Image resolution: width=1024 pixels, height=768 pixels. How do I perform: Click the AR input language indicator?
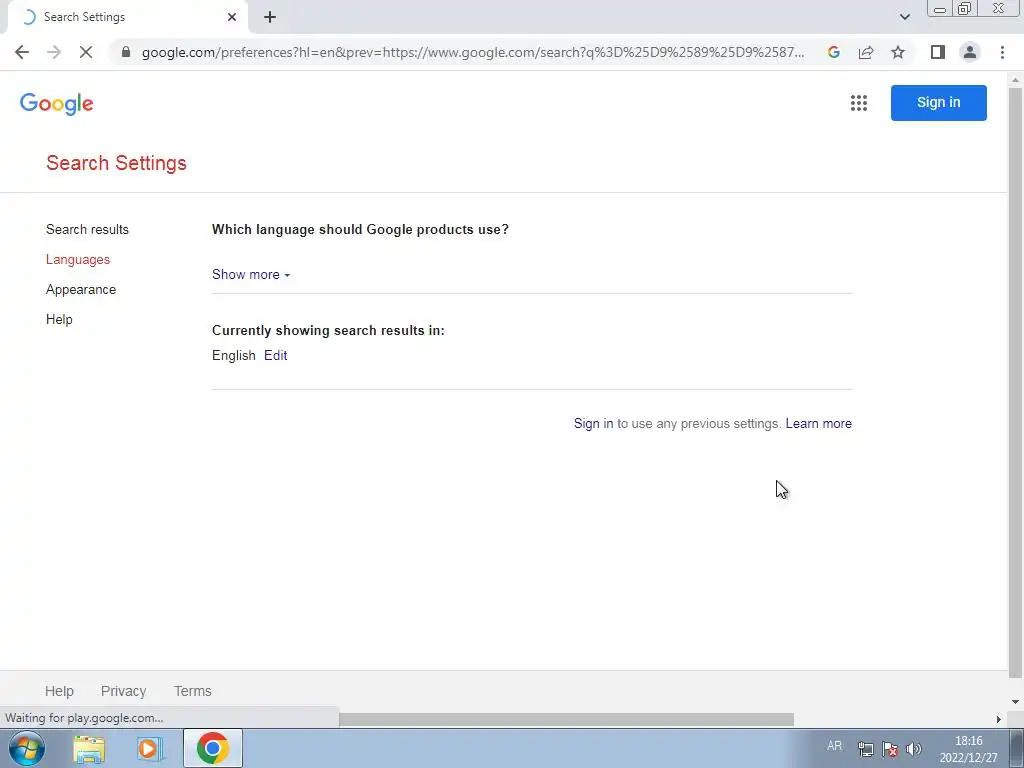point(834,746)
